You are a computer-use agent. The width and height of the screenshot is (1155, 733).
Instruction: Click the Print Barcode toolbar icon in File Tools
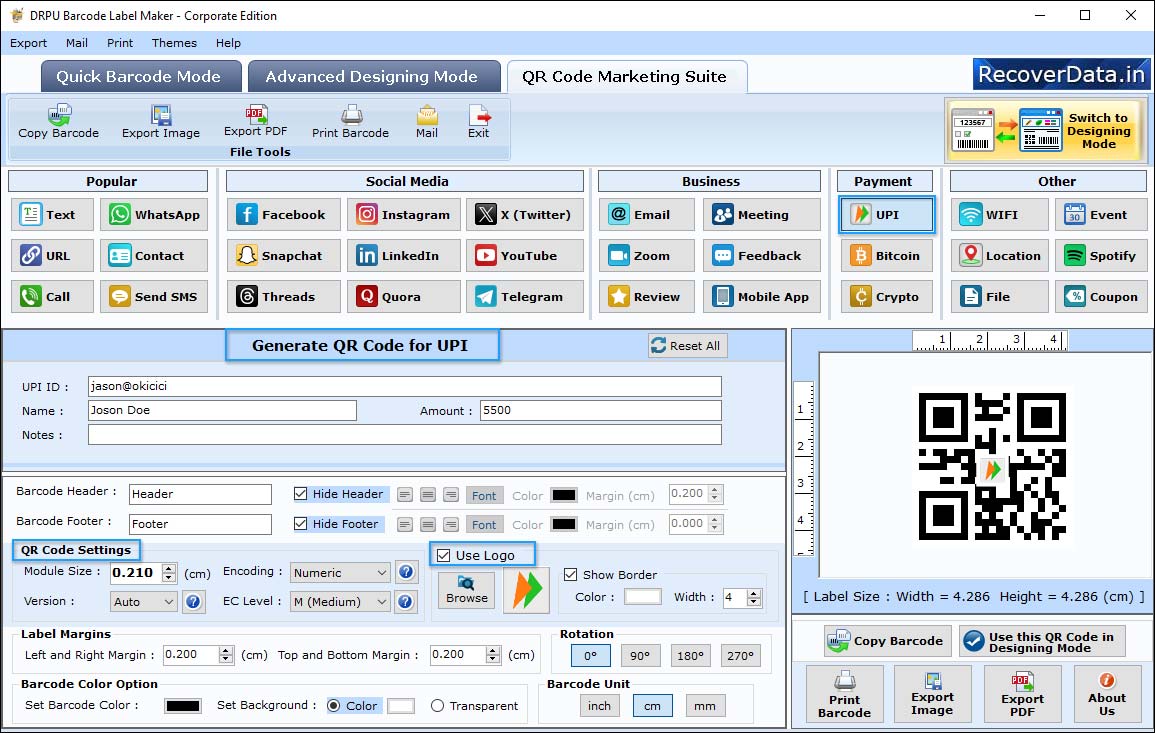click(350, 122)
